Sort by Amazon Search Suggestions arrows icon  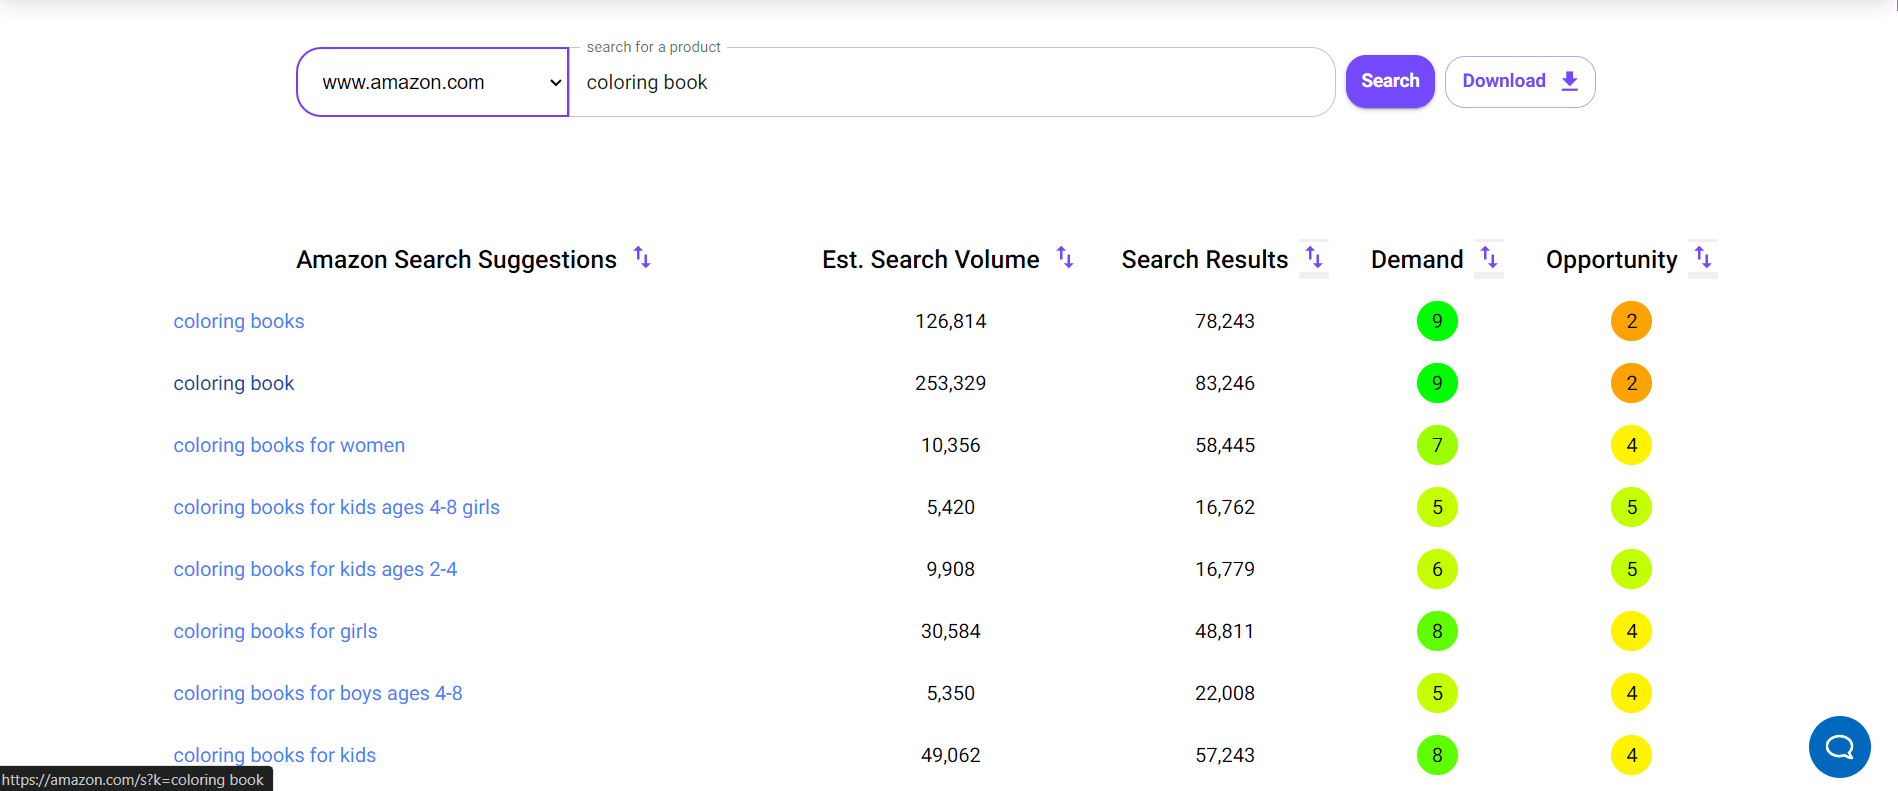point(642,259)
